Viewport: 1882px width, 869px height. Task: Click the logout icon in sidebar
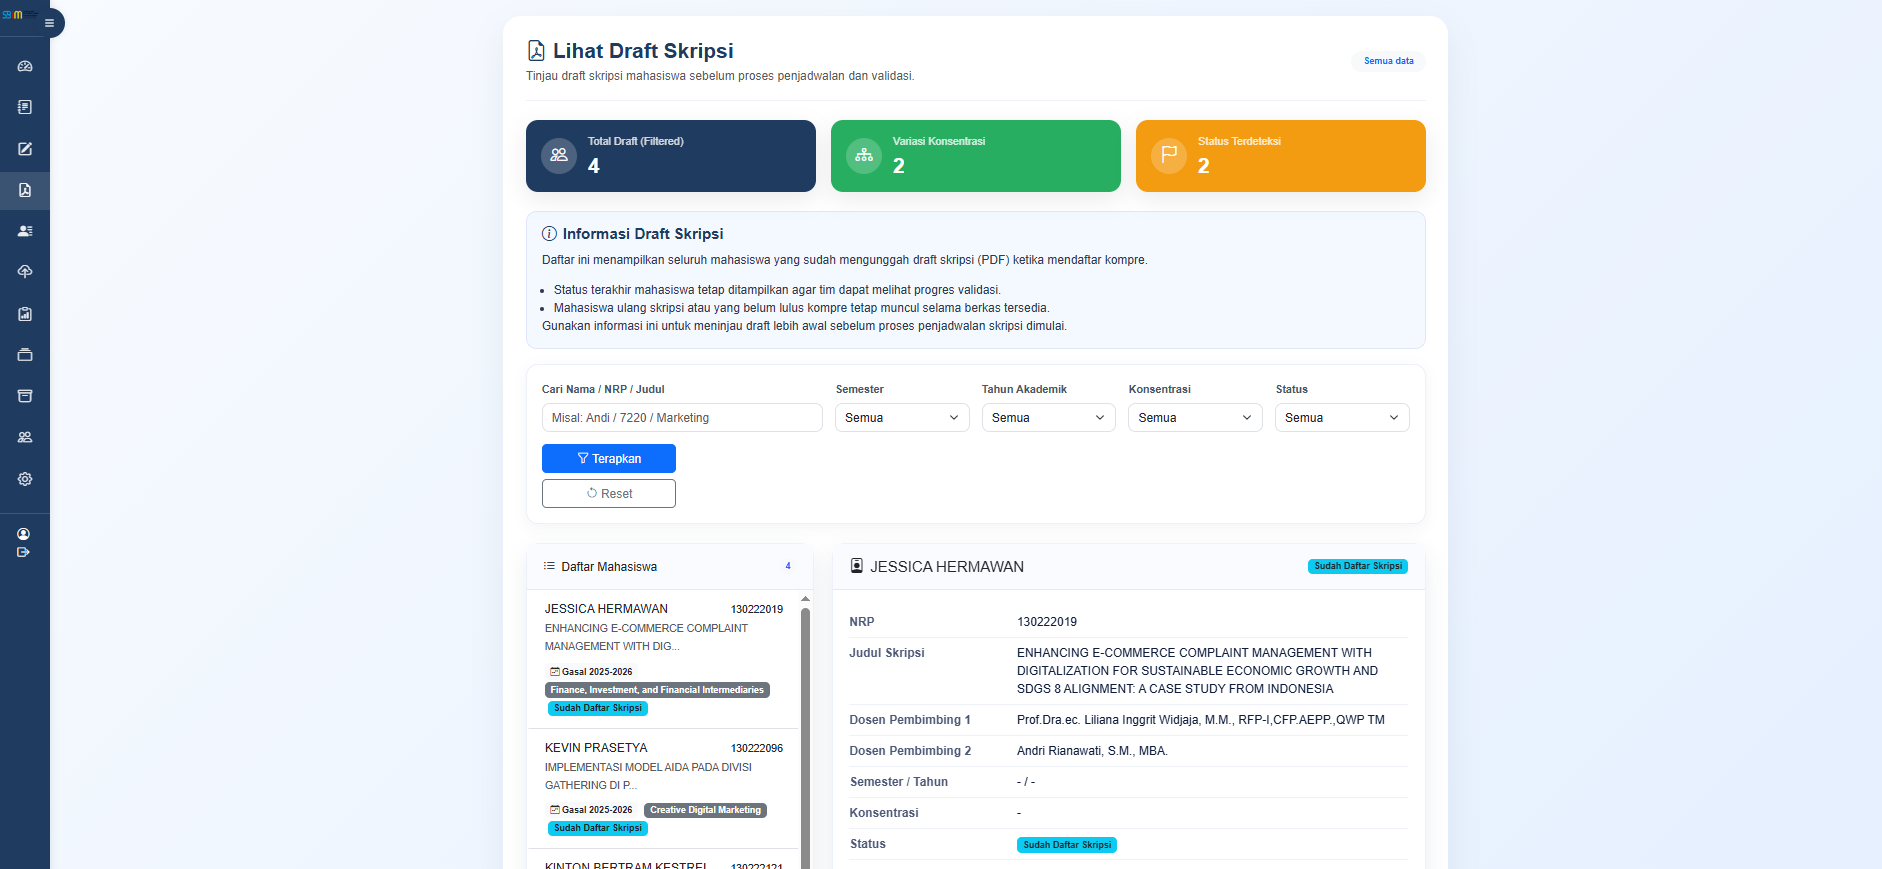(23, 552)
